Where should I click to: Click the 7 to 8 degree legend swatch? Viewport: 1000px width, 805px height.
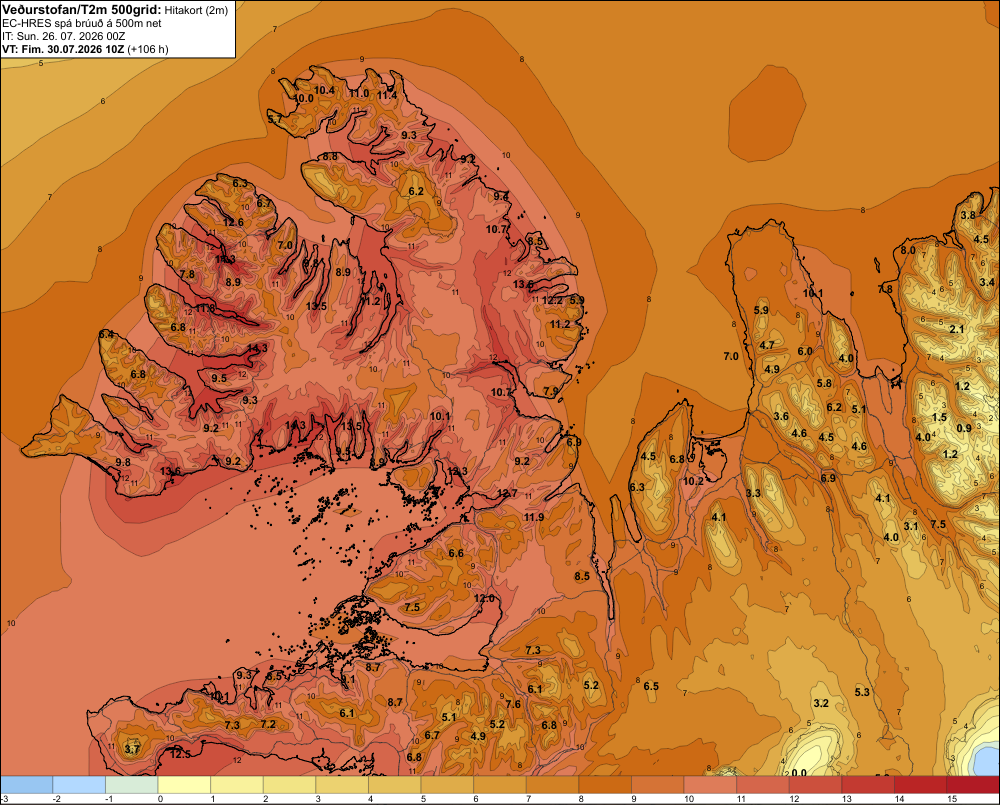[552, 785]
